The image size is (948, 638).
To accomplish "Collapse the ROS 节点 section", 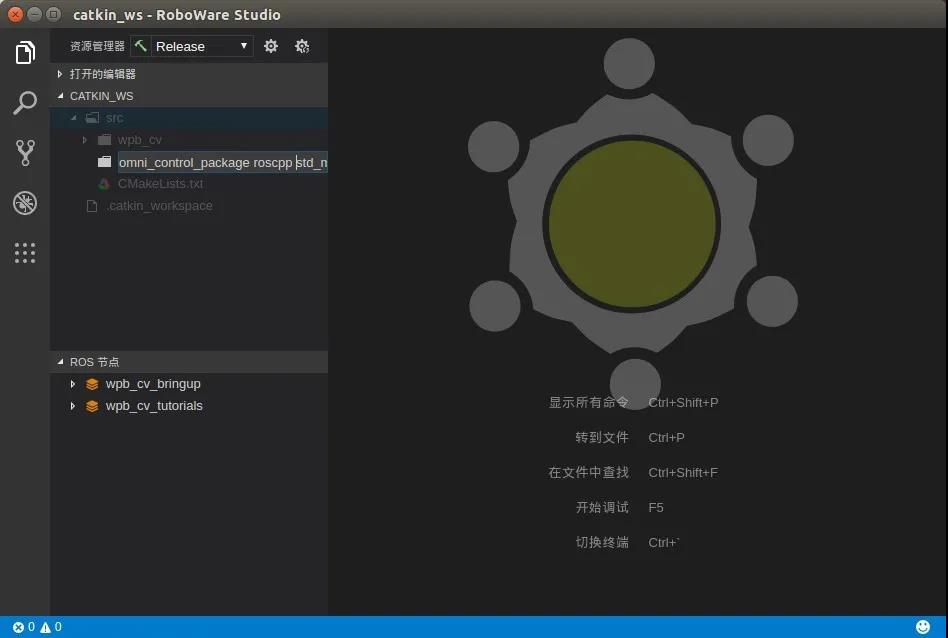I will coord(189,362).
